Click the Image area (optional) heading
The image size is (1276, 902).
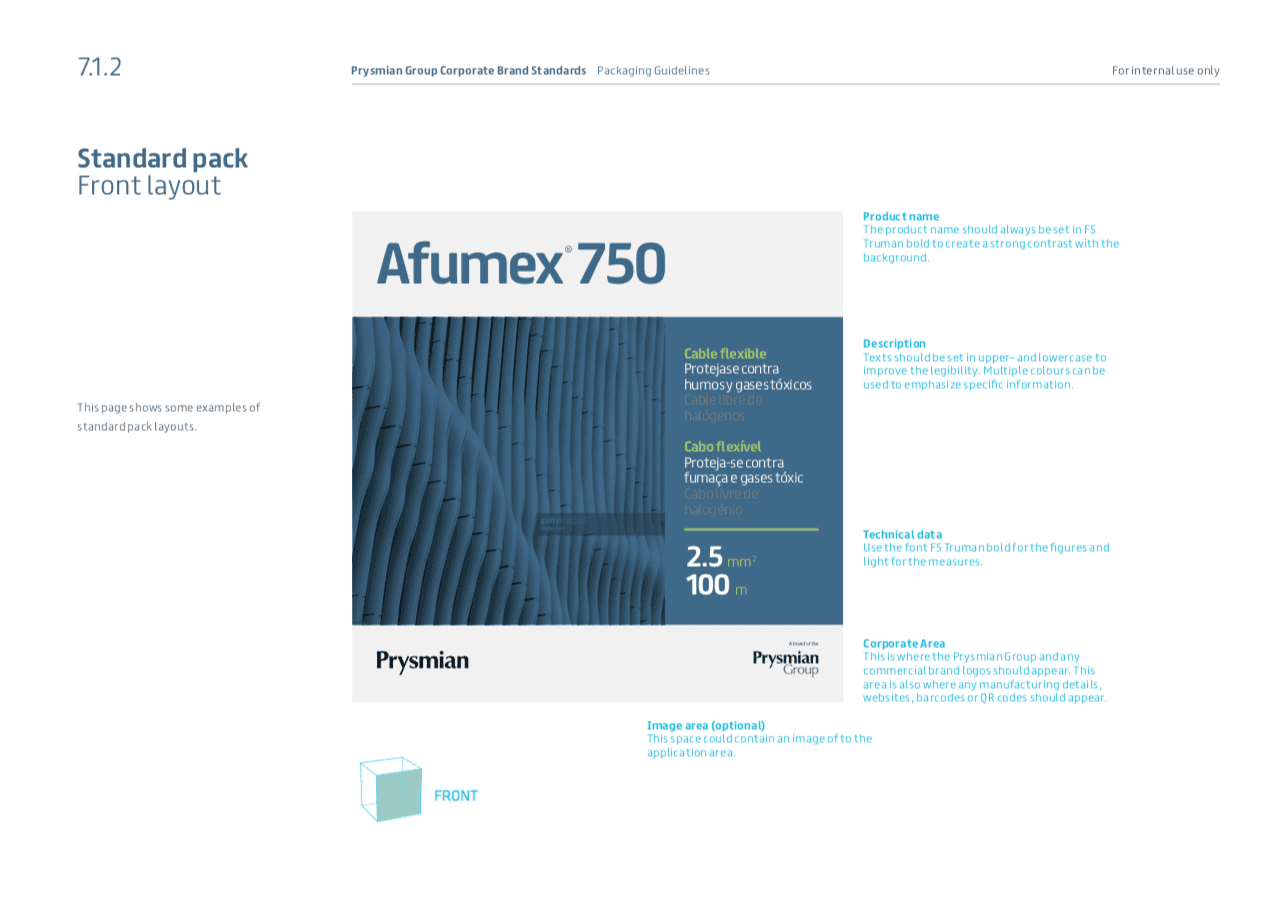[x=706, y=725]
